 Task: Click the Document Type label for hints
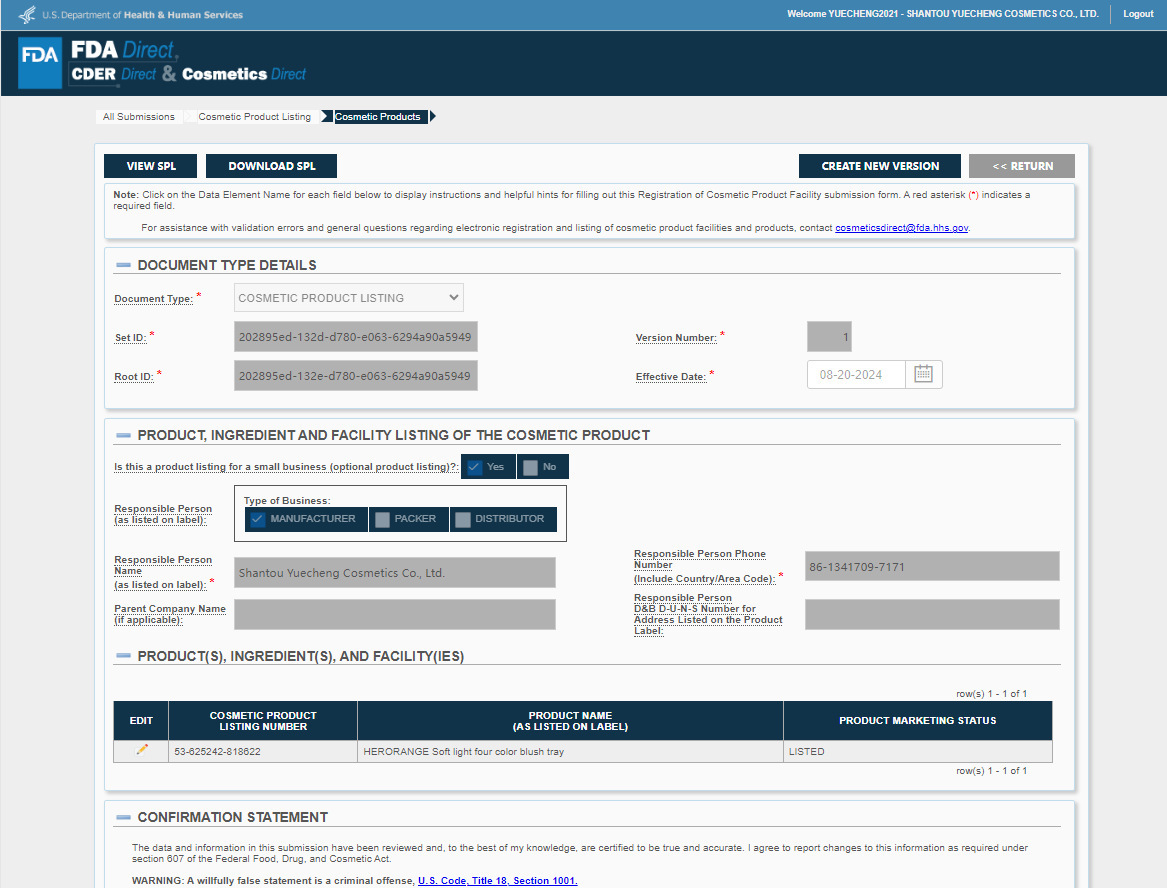(x=153, y=298)
